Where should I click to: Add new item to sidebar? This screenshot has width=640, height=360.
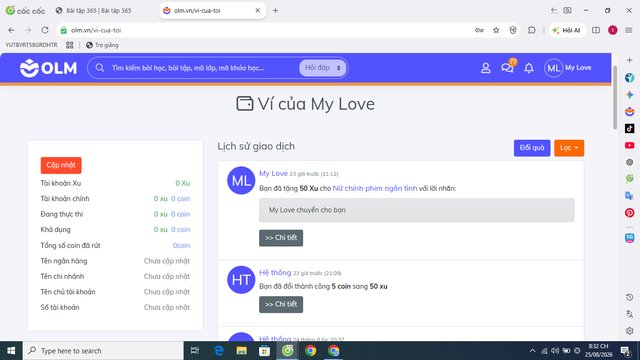coord(629,60)
